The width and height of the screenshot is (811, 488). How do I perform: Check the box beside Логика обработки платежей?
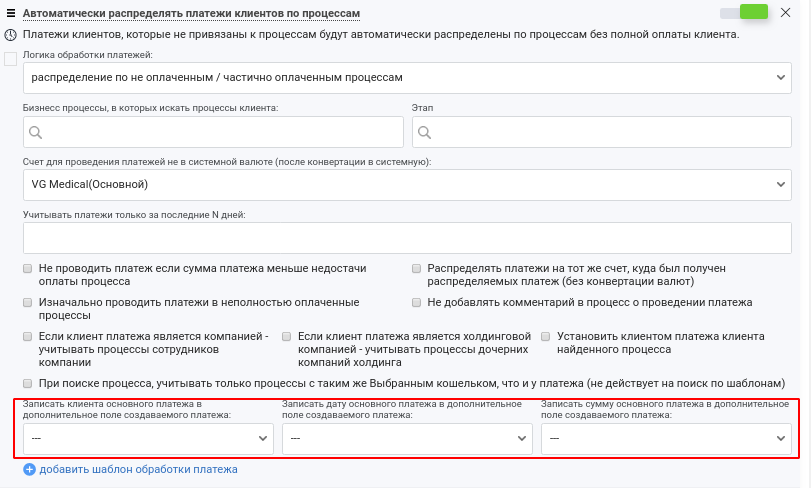tap(10, 59)
